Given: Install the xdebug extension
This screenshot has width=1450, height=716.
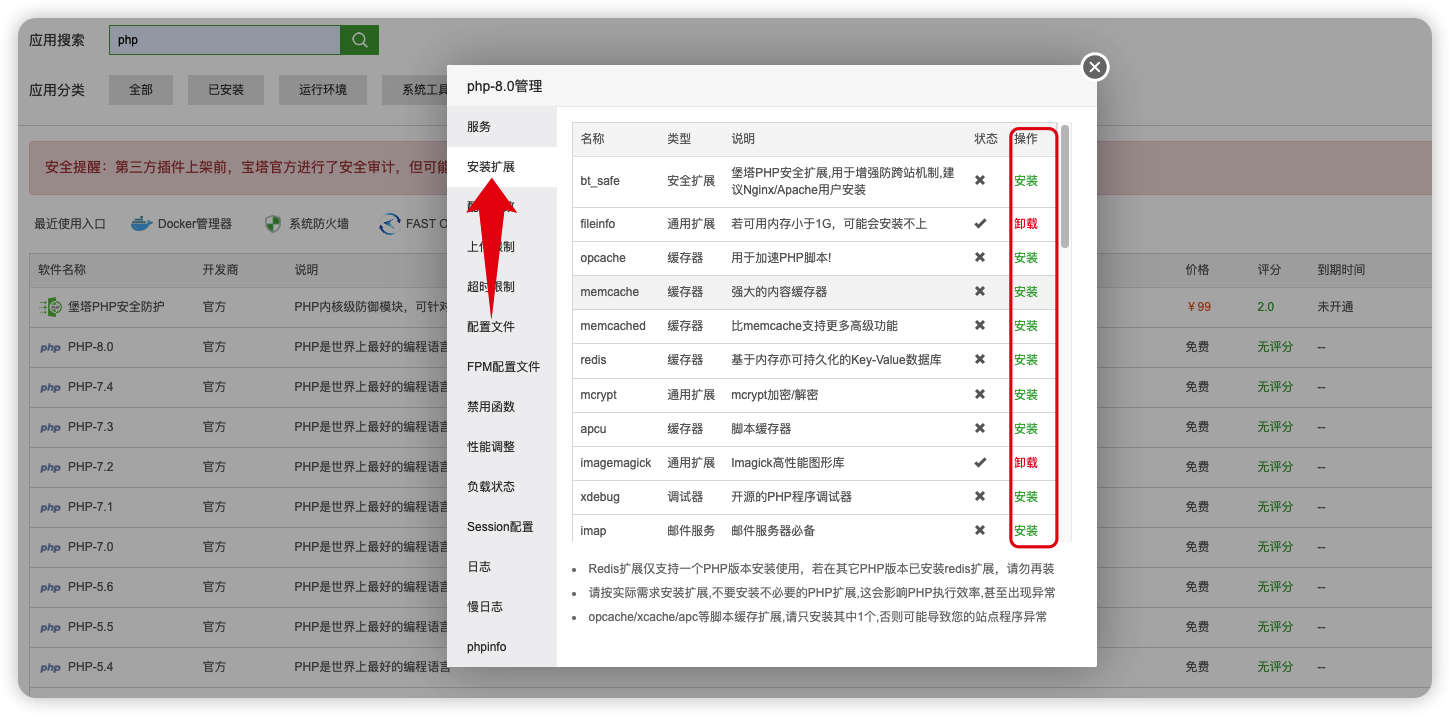Looking at the screenshot, I should coord(1026,497).
